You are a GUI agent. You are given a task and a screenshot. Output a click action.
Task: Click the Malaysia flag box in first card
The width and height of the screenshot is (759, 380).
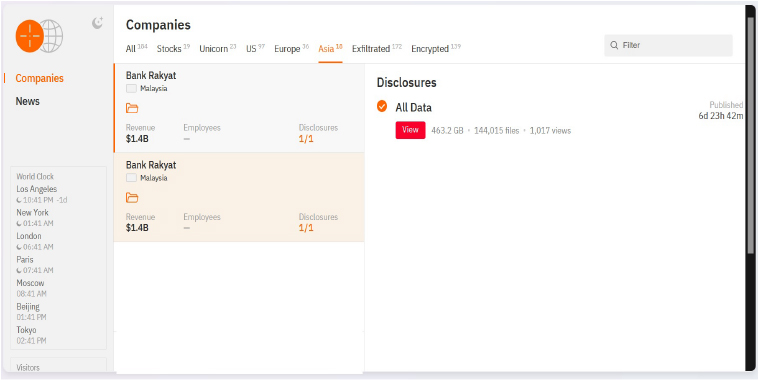pyautogui.click(x=131, y=89)
